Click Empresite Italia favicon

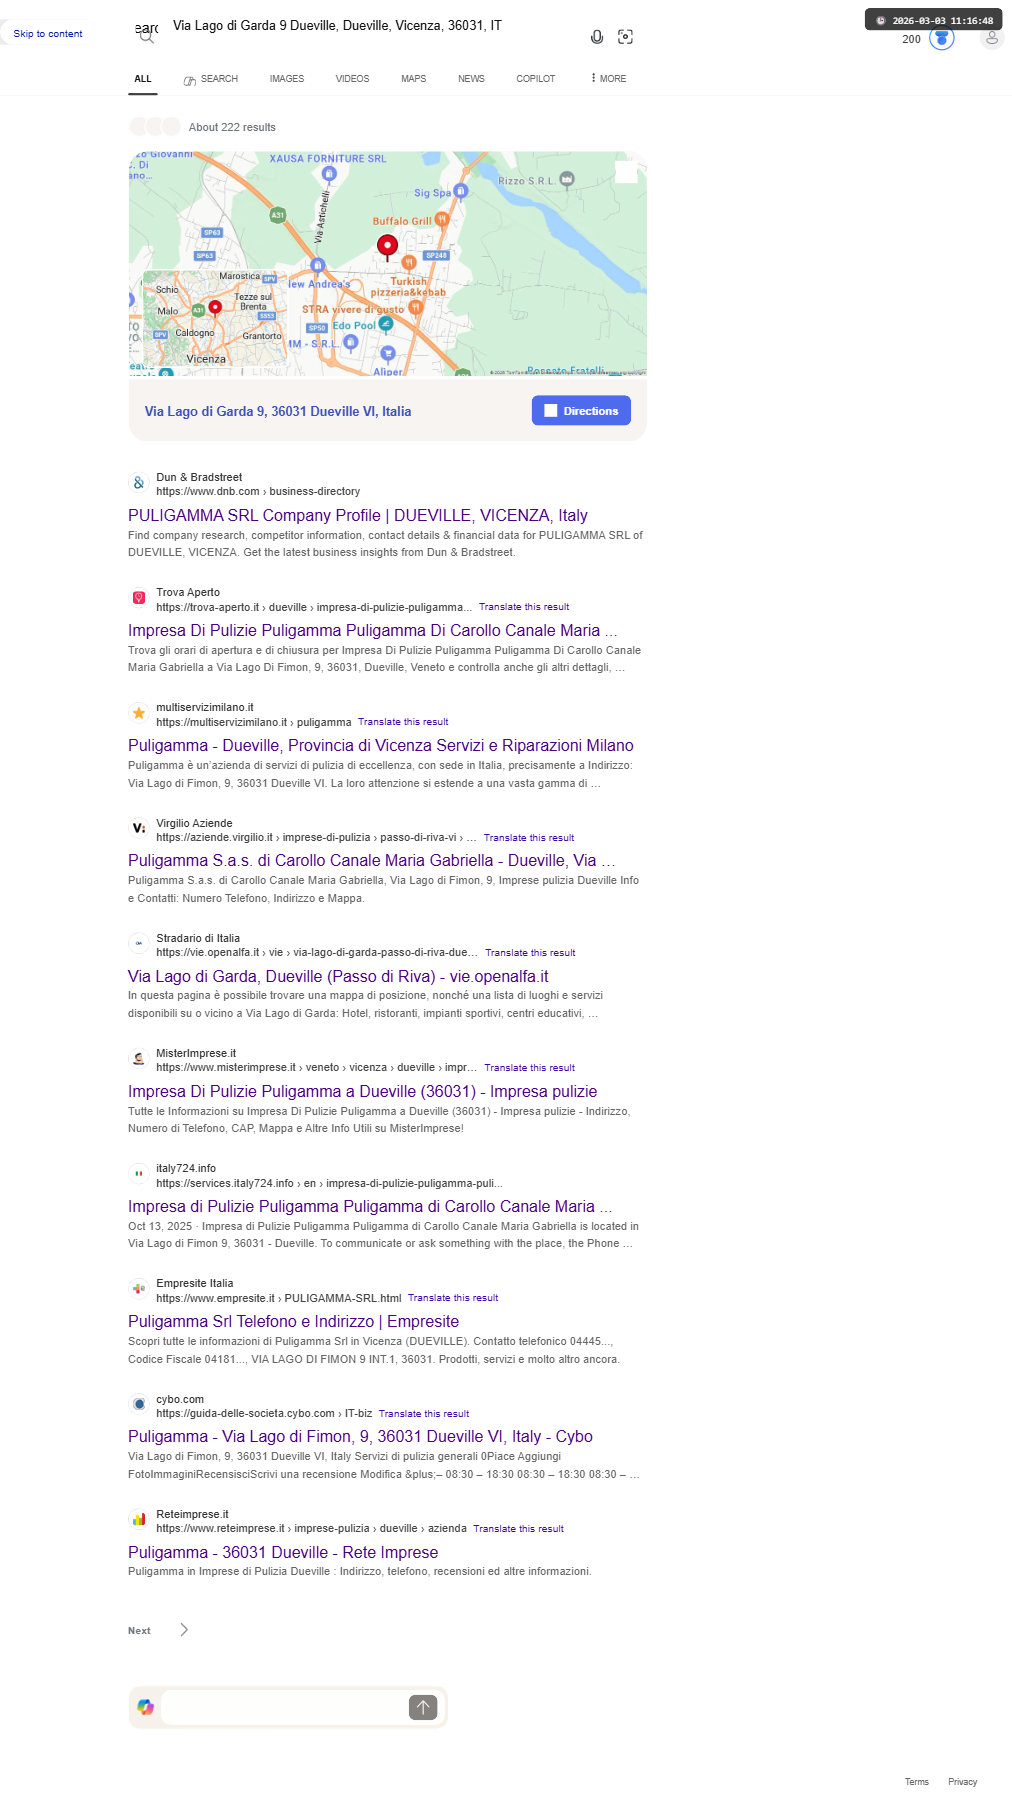click(x=139, y=1288)
